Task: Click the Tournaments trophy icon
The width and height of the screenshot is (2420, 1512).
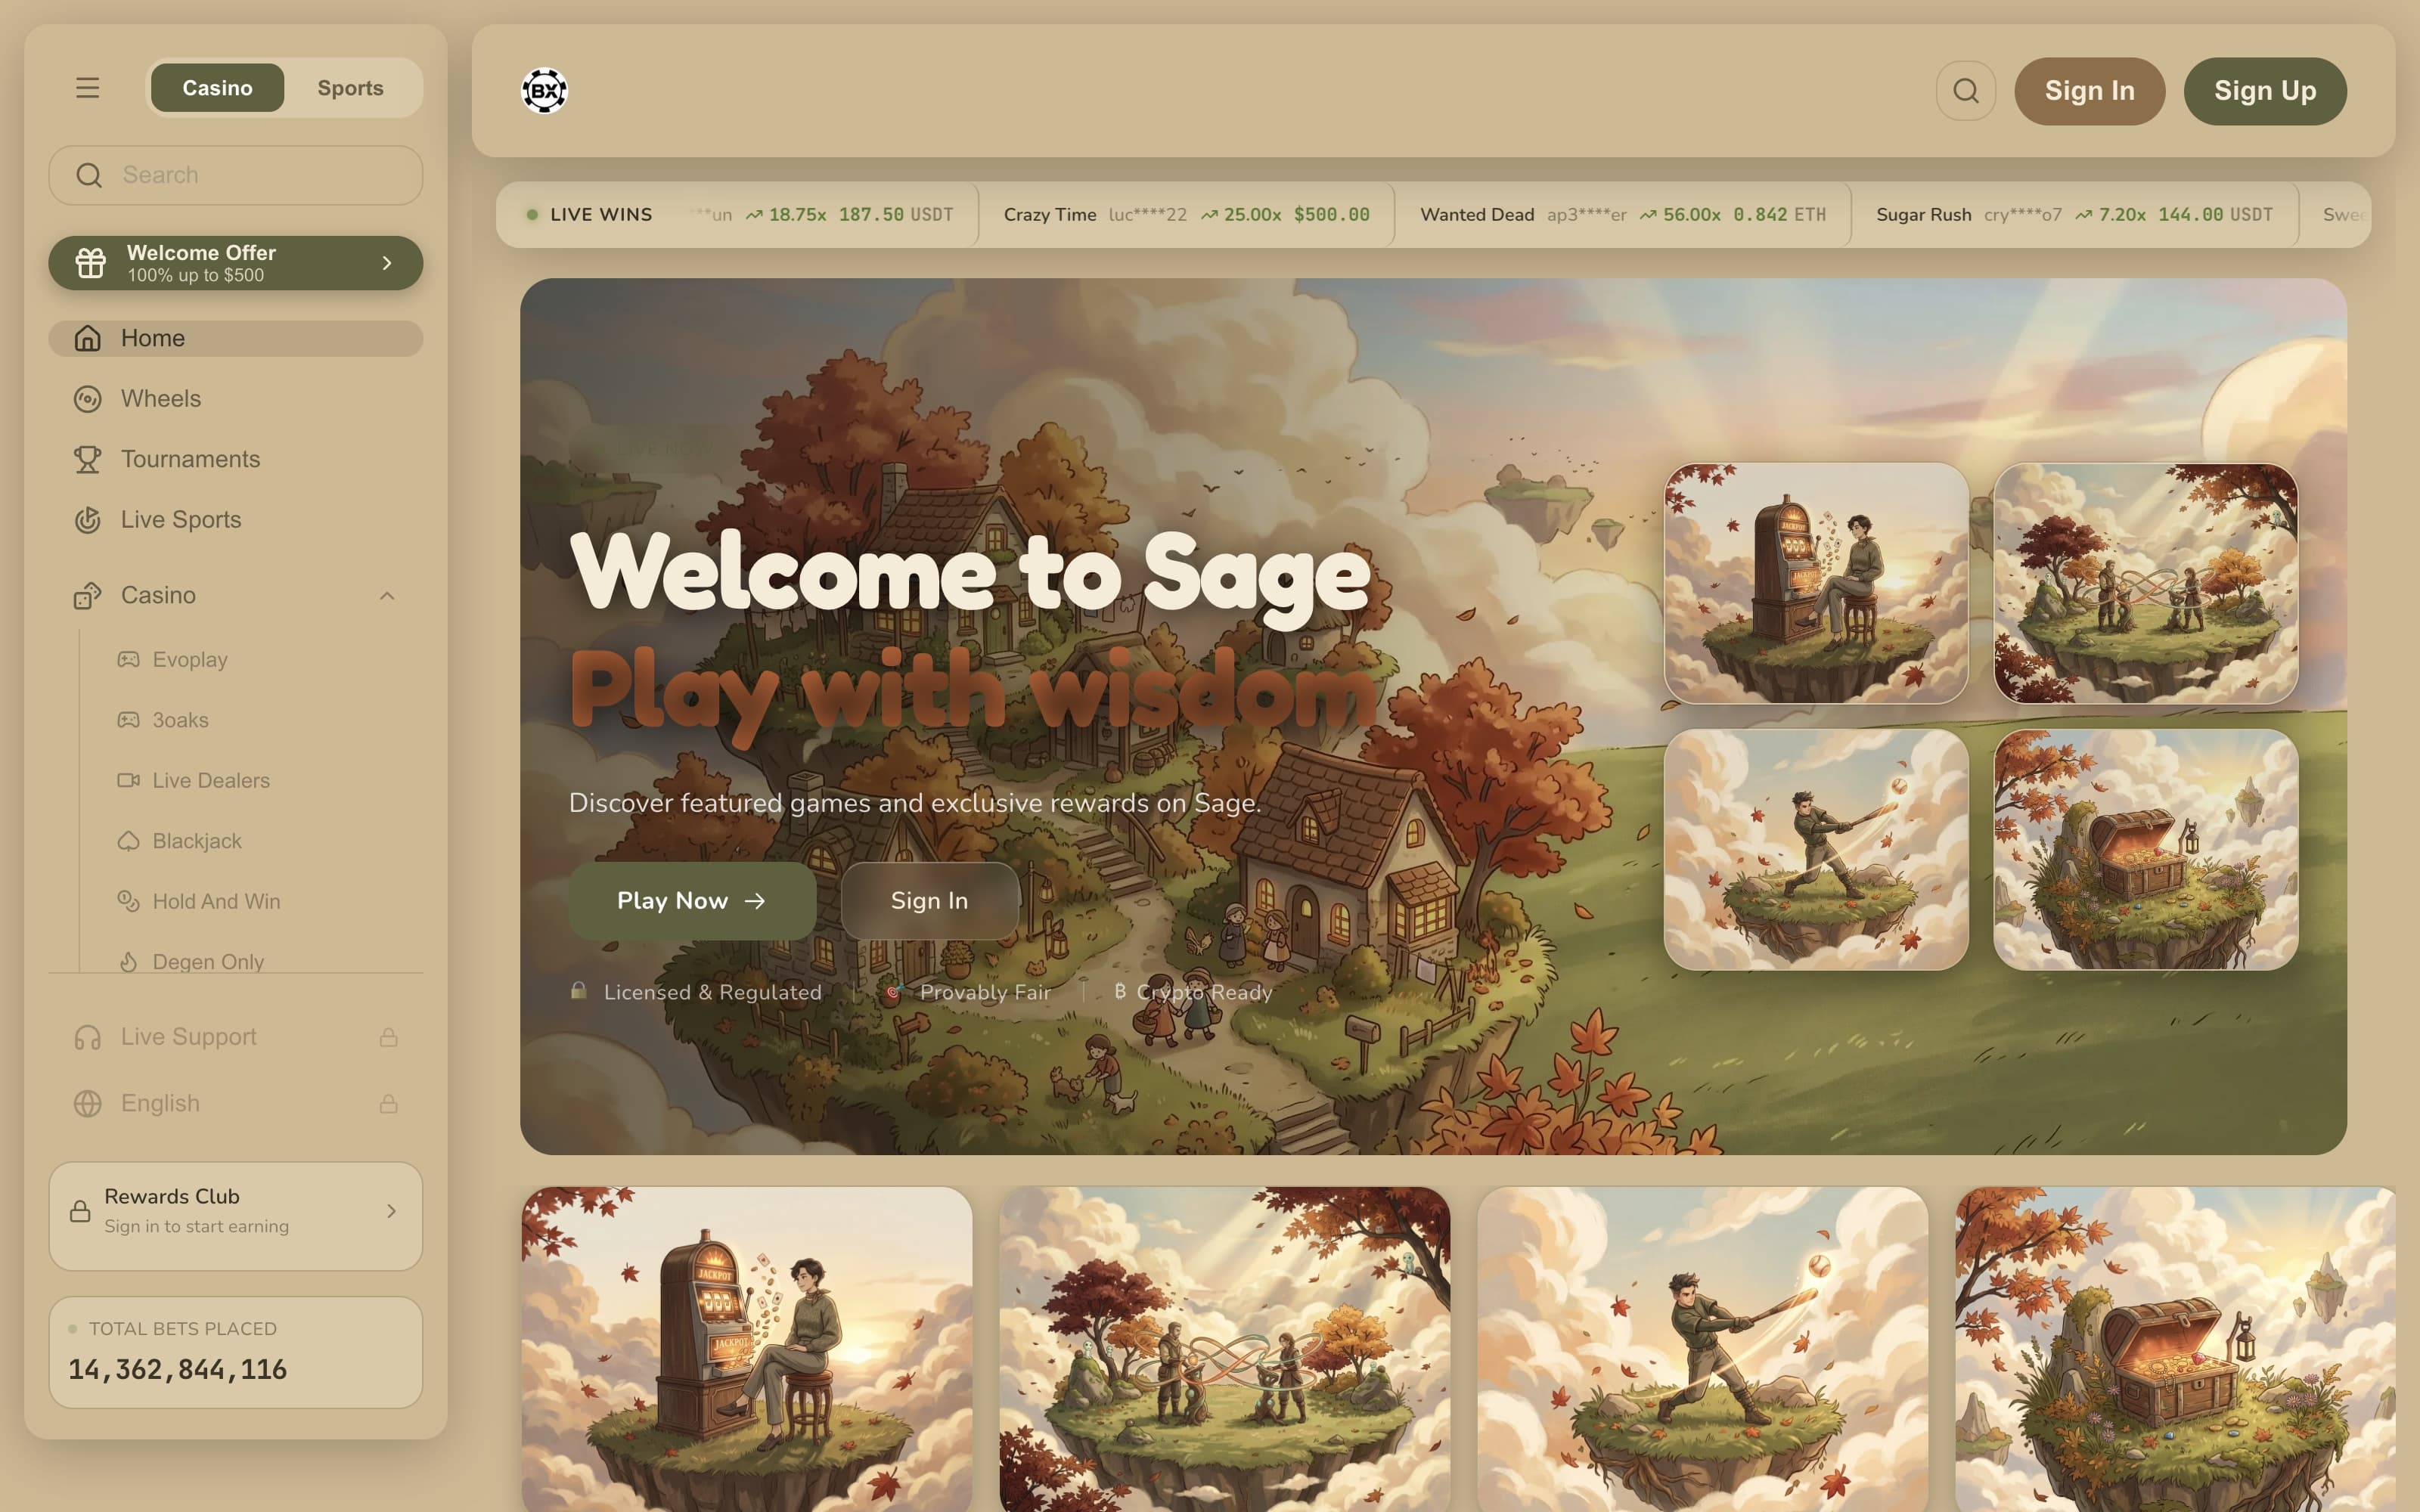Action: click(87, 459)
